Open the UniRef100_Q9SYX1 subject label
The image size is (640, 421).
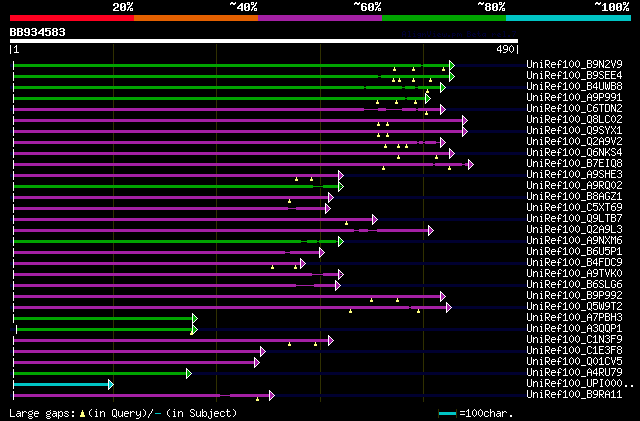(x=574, y=131)
